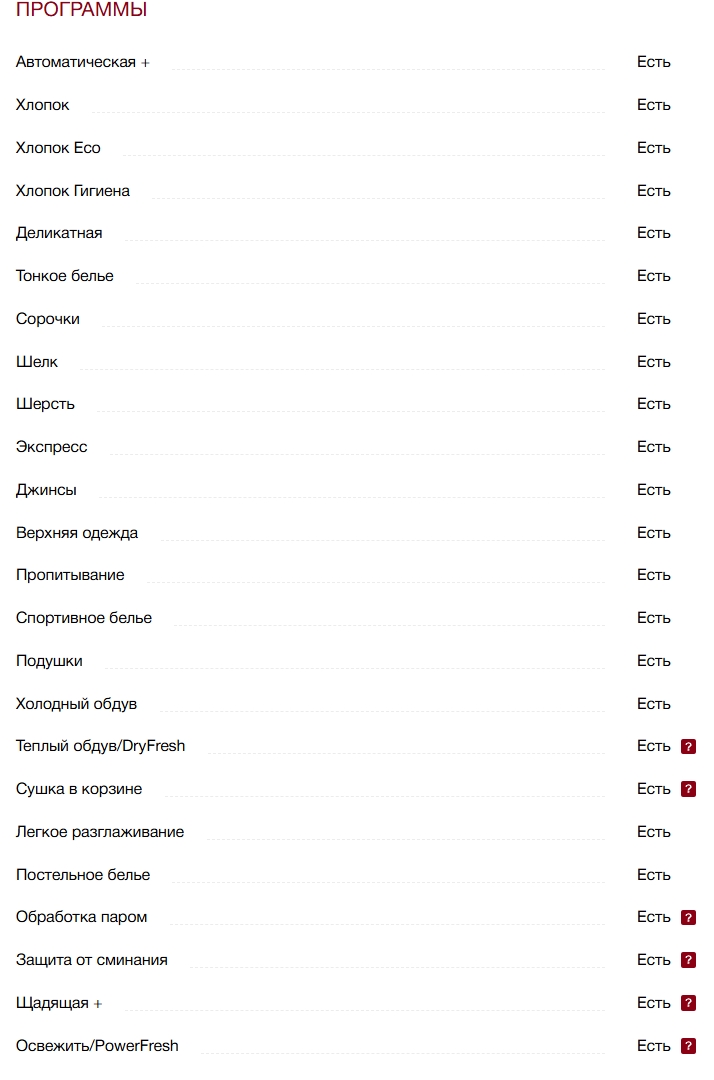Click the Шерсть row label
The height and width of the screenshot is (1080, 714).
tap(45, 404)
